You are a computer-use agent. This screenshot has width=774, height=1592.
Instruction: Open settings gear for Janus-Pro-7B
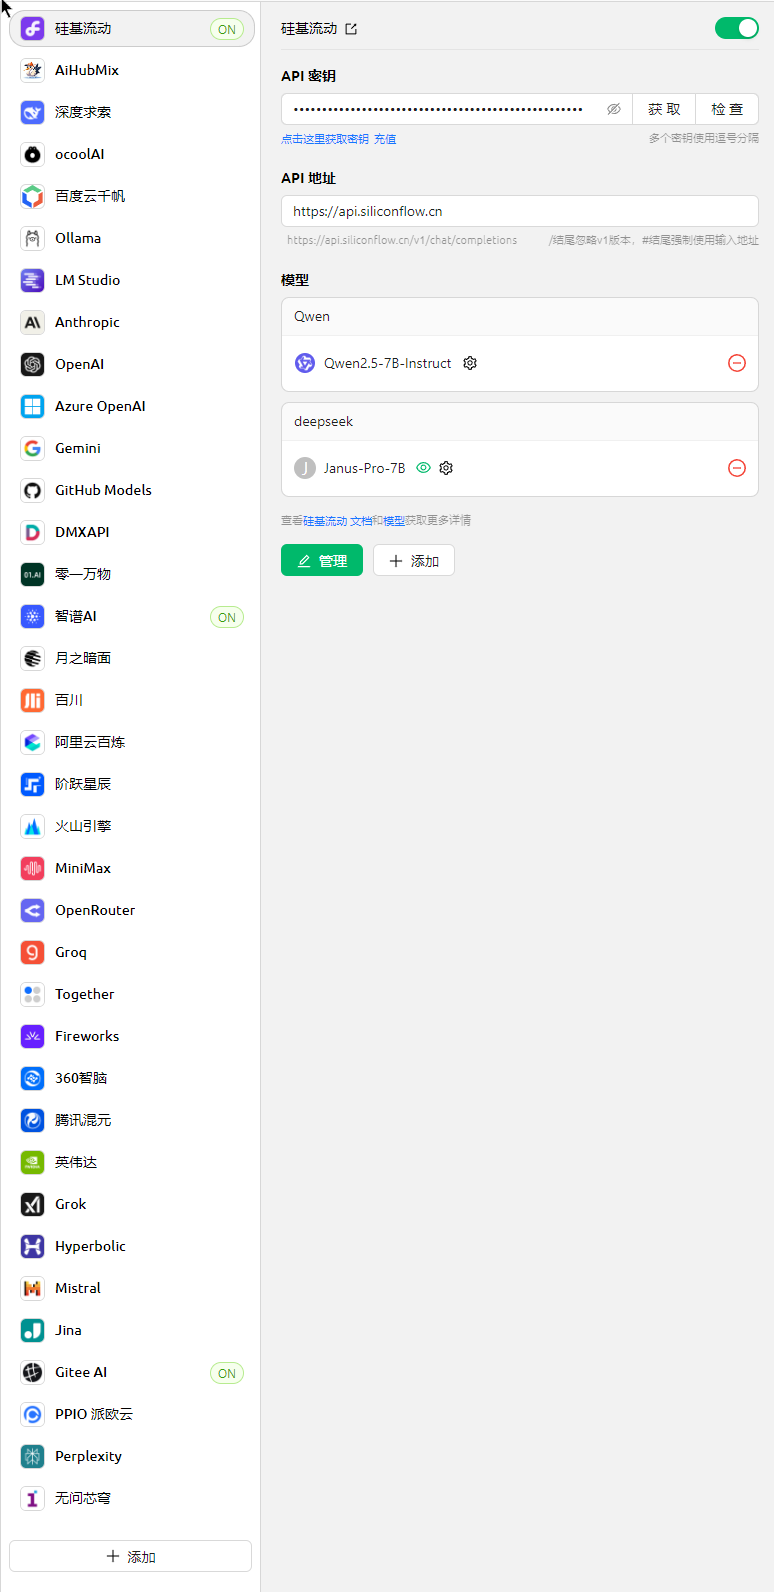(x=446, y=468)
